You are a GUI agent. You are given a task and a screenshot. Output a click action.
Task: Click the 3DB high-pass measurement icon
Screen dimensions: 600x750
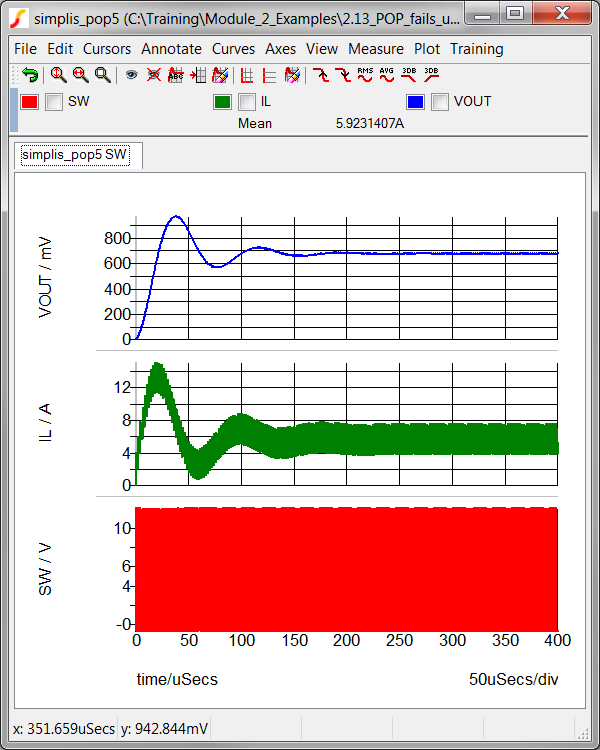click(x=431, y=75)
